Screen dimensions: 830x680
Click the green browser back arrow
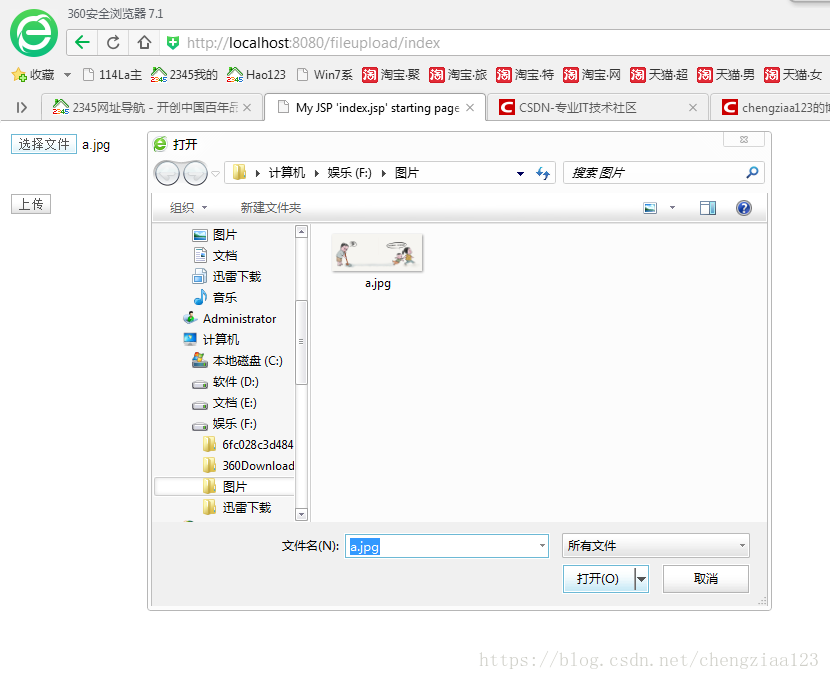(x=82, y=42)
